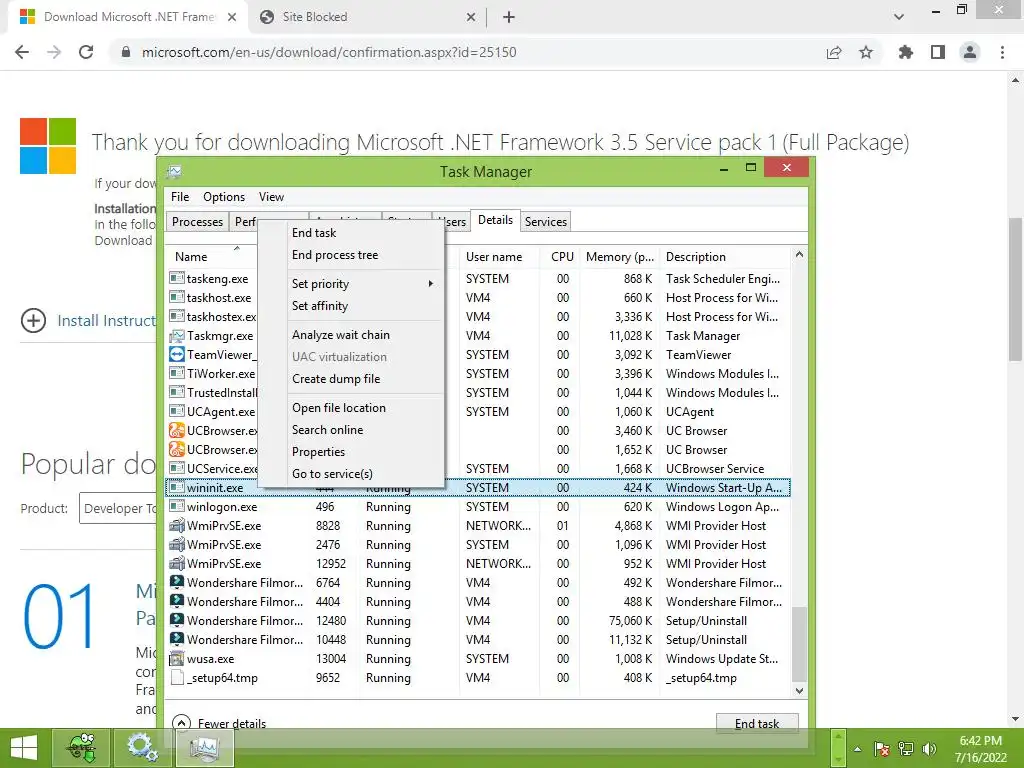The width and height of the screenshot is (1024, 768).
Task: Open Action Center flag icon
Action: coord(882,749)
